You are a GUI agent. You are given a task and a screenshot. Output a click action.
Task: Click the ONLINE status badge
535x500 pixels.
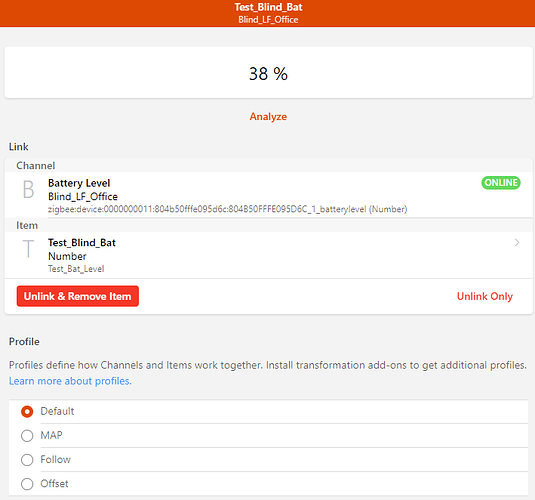(x=501, y=183)
